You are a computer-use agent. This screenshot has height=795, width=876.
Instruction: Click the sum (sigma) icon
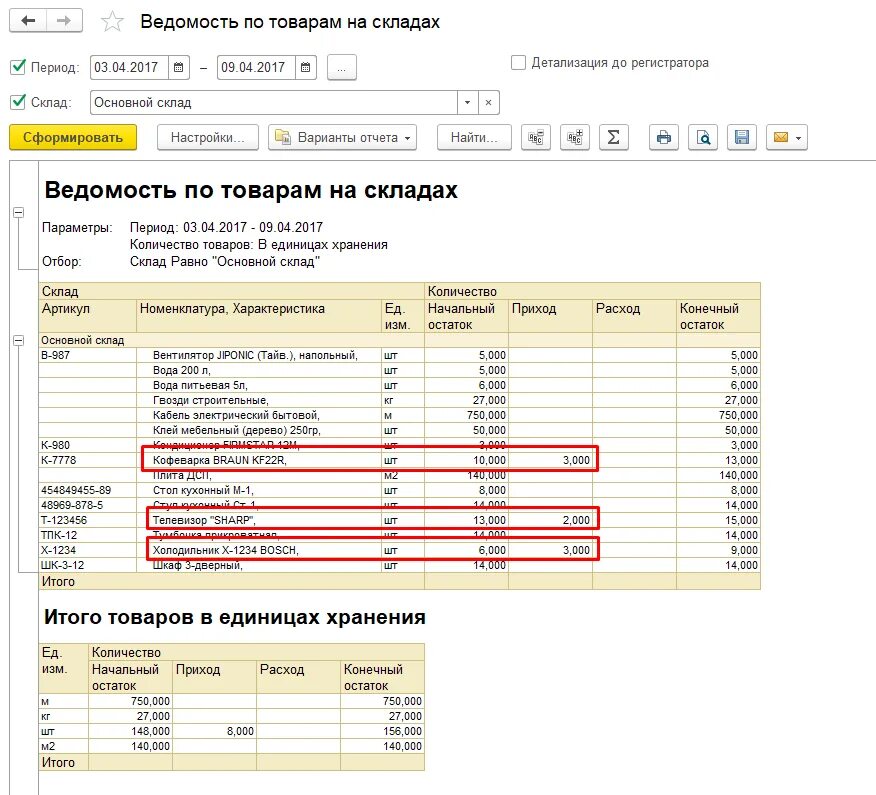(613, 137)
